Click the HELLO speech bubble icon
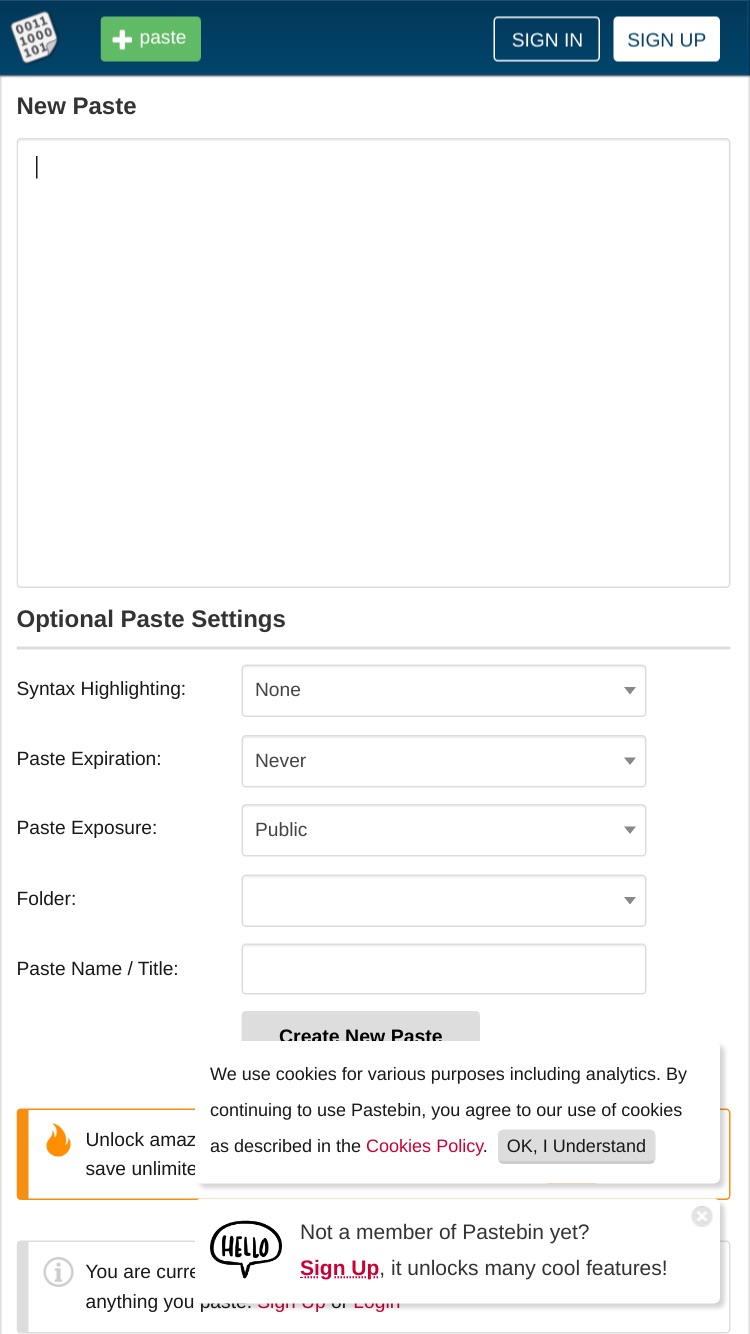Screen dimensions: 750x1334 (x=246, y=1249)
